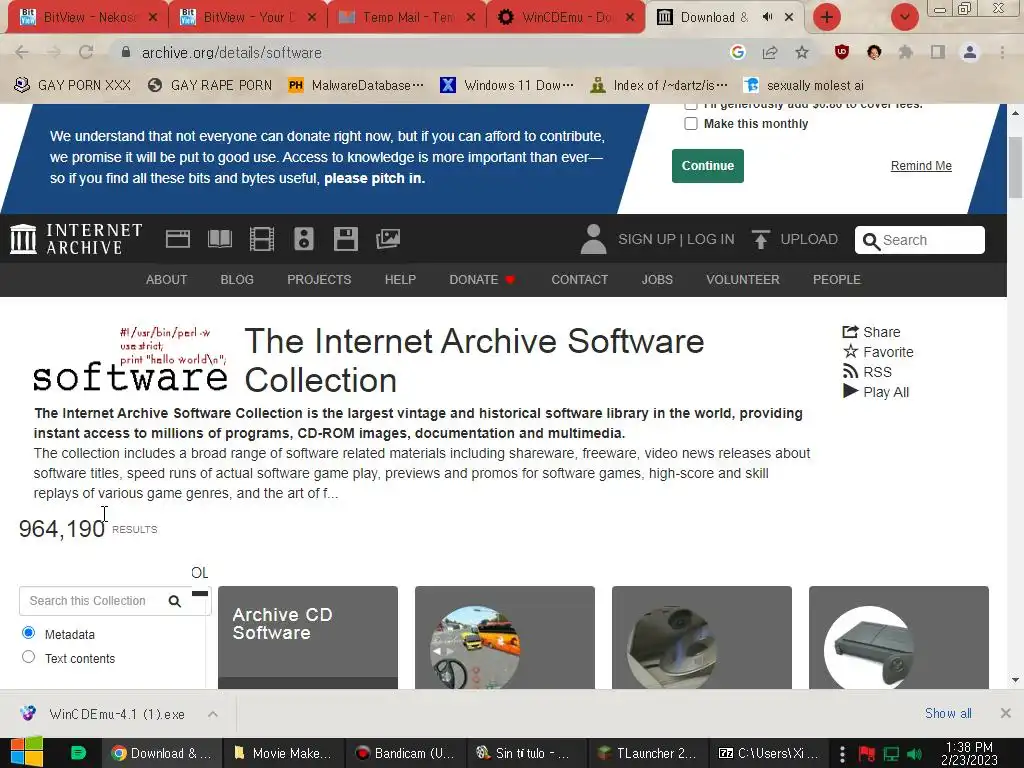
Task: Open the Archive CD Software tile
Action: 308,637
